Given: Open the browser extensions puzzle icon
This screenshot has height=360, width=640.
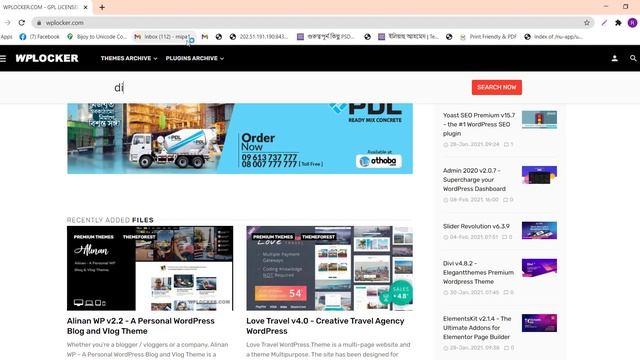Looking at the screenshot, I should tap(618, 23).
